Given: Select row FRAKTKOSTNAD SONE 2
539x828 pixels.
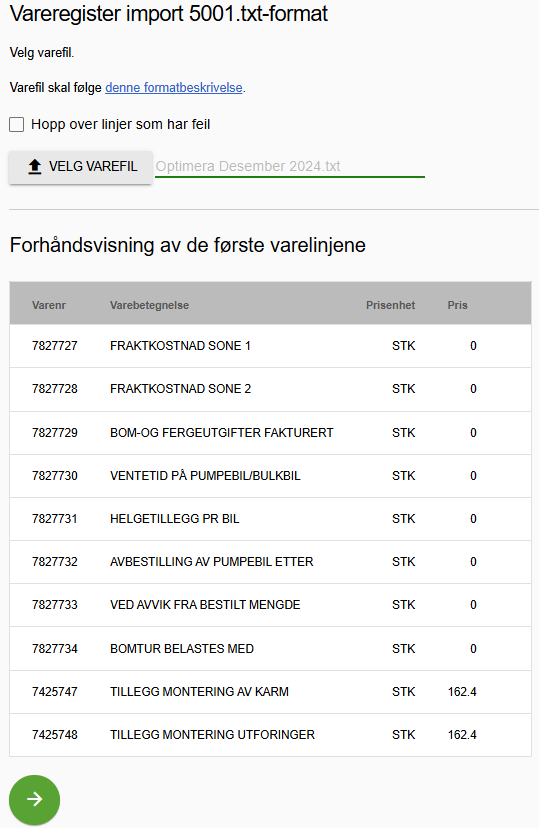Looking at the screenshot, I should click(270, 389).
